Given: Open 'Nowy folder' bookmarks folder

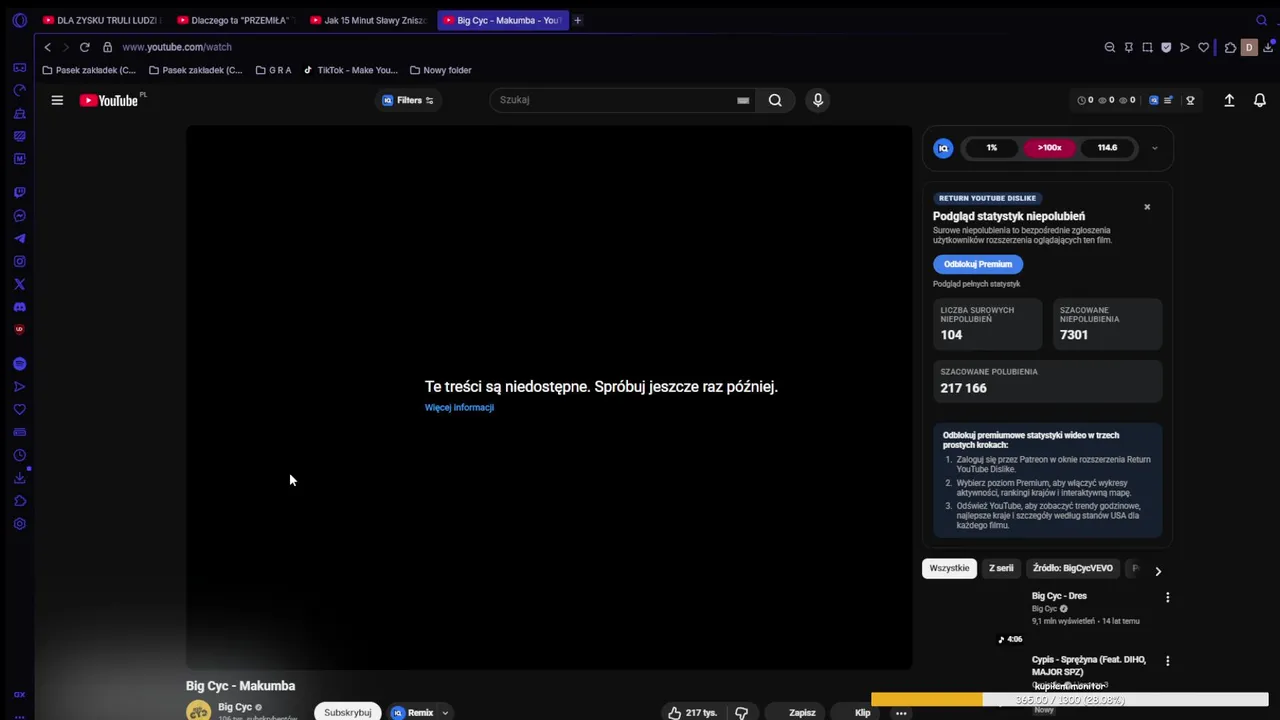Looking at the screenshot, I should [x=441, y=70].
